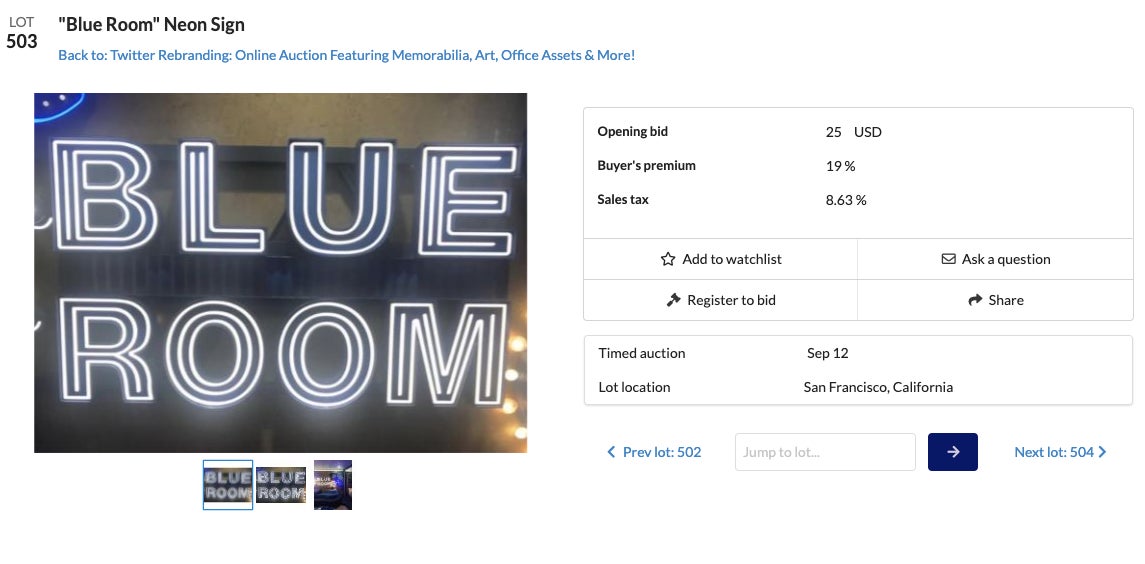Select the third thumbnail image

click(333, 485)
